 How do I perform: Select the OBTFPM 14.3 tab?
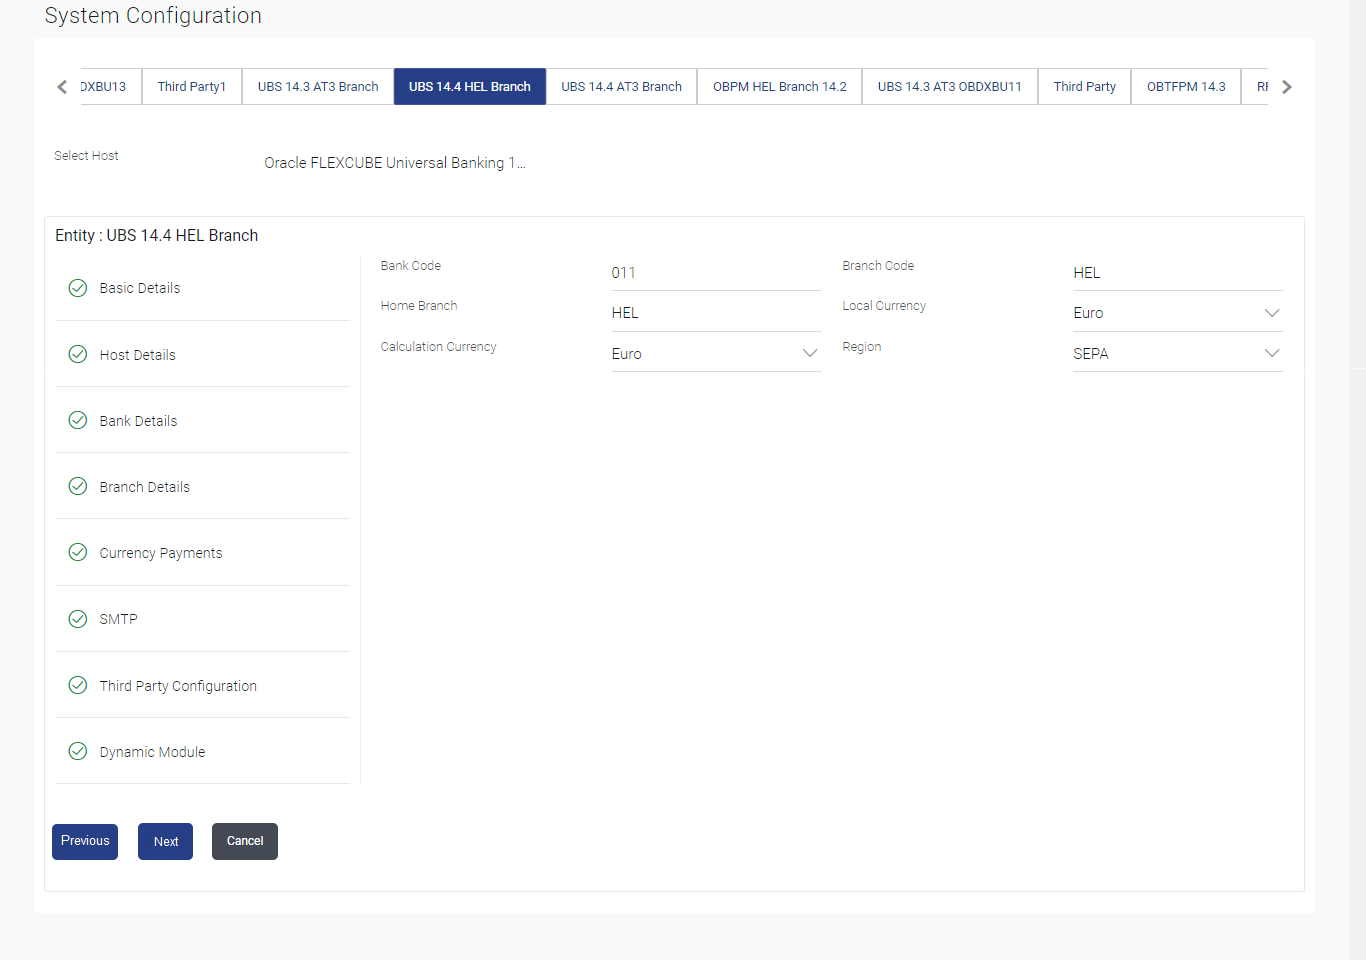[x=1186, y=87]
